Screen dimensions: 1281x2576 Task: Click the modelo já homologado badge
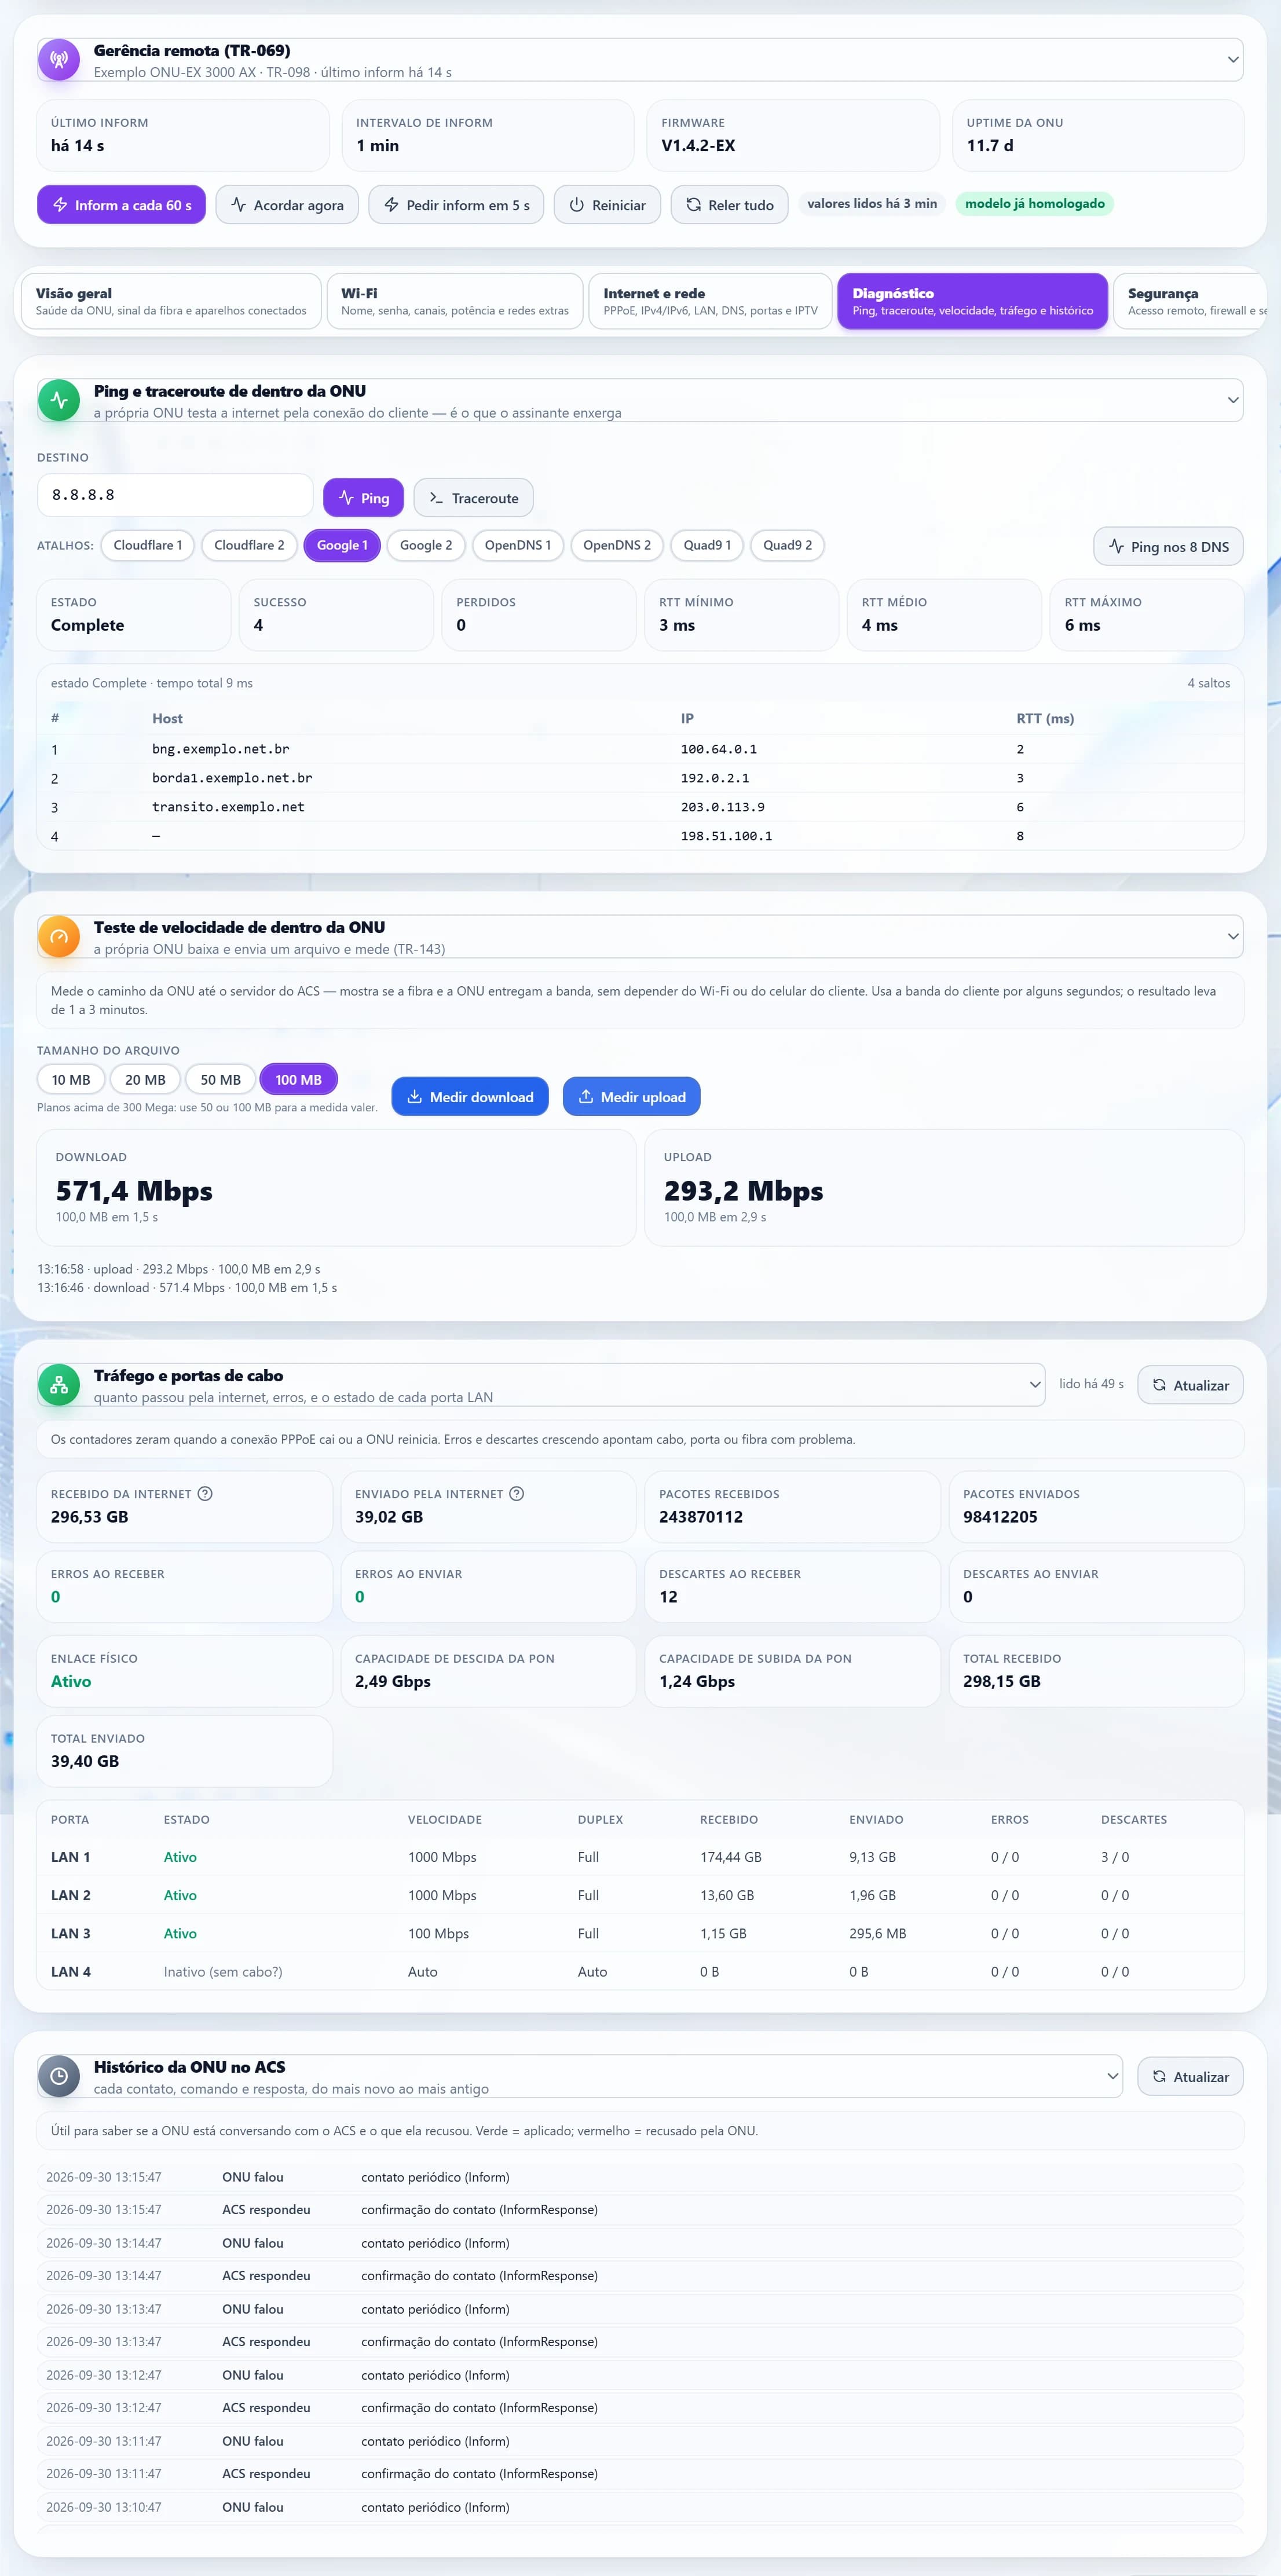tap(1035, 204)
